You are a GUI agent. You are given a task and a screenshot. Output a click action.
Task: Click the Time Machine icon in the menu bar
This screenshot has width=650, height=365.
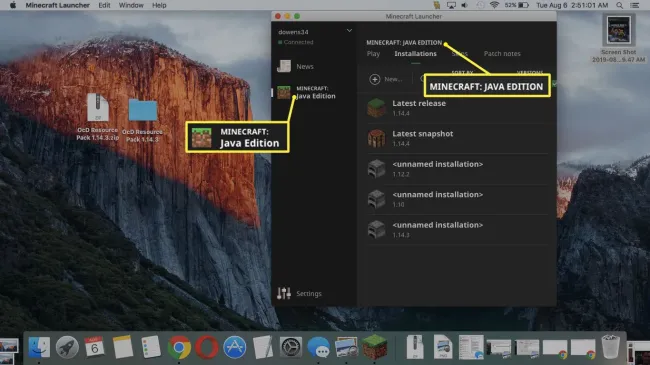click(480, 5)
